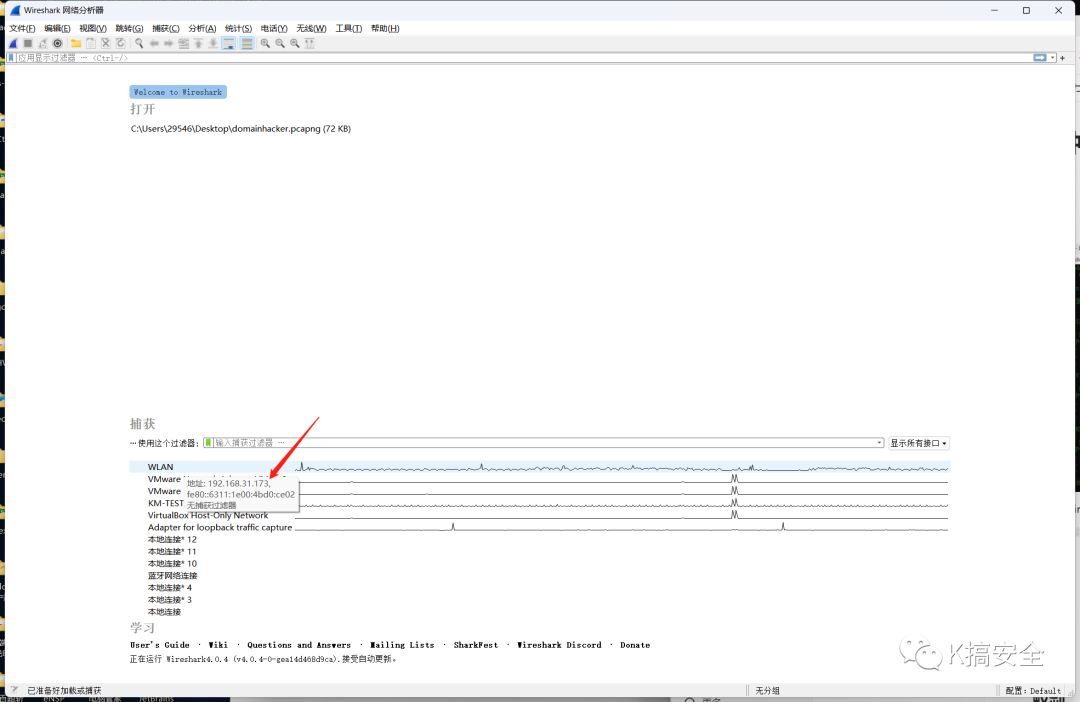Click the close capture file icon
This screenshot has width=1080, height=702.
pyautogui.click(x=105, y=43)
